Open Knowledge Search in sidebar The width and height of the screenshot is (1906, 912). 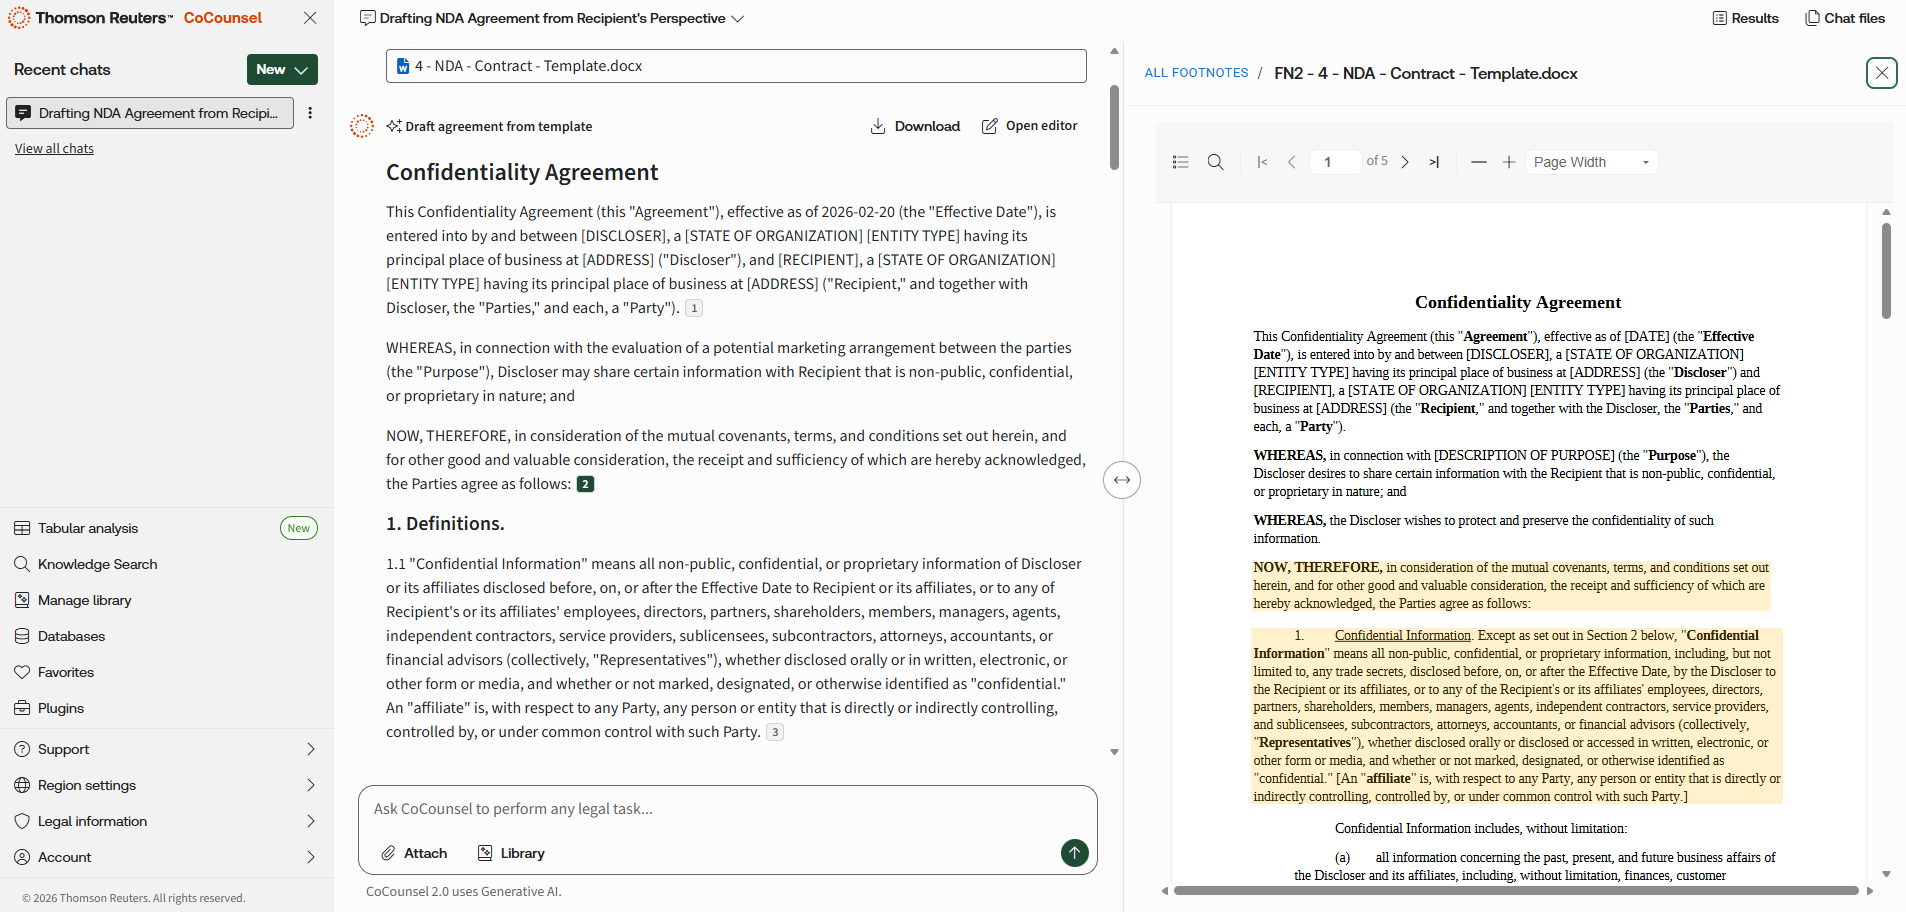97,564
